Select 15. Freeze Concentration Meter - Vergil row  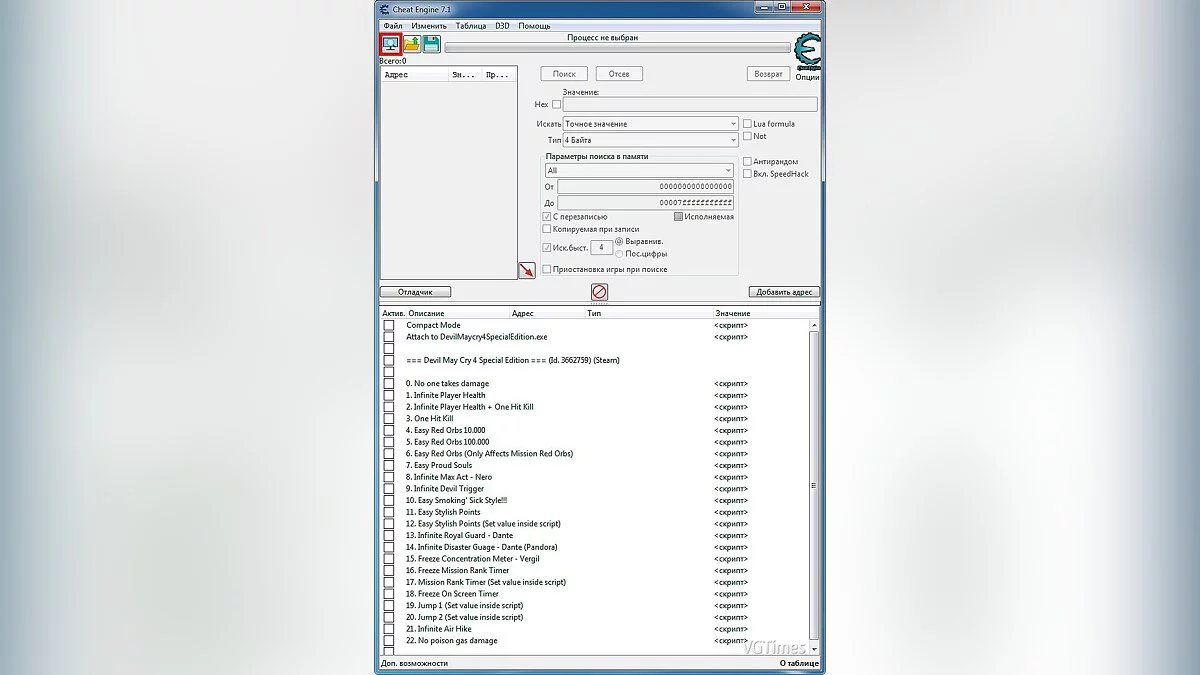coord(595,559)
